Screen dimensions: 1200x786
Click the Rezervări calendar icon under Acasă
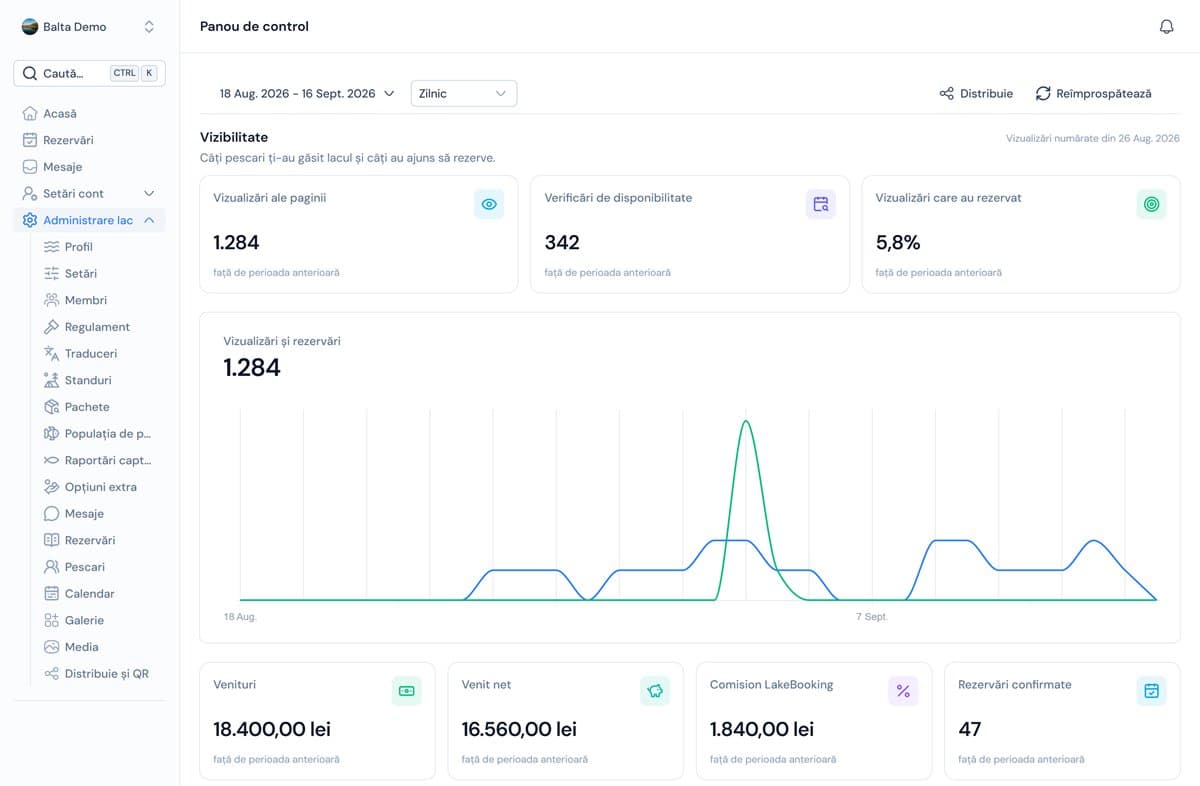point(30,140)
